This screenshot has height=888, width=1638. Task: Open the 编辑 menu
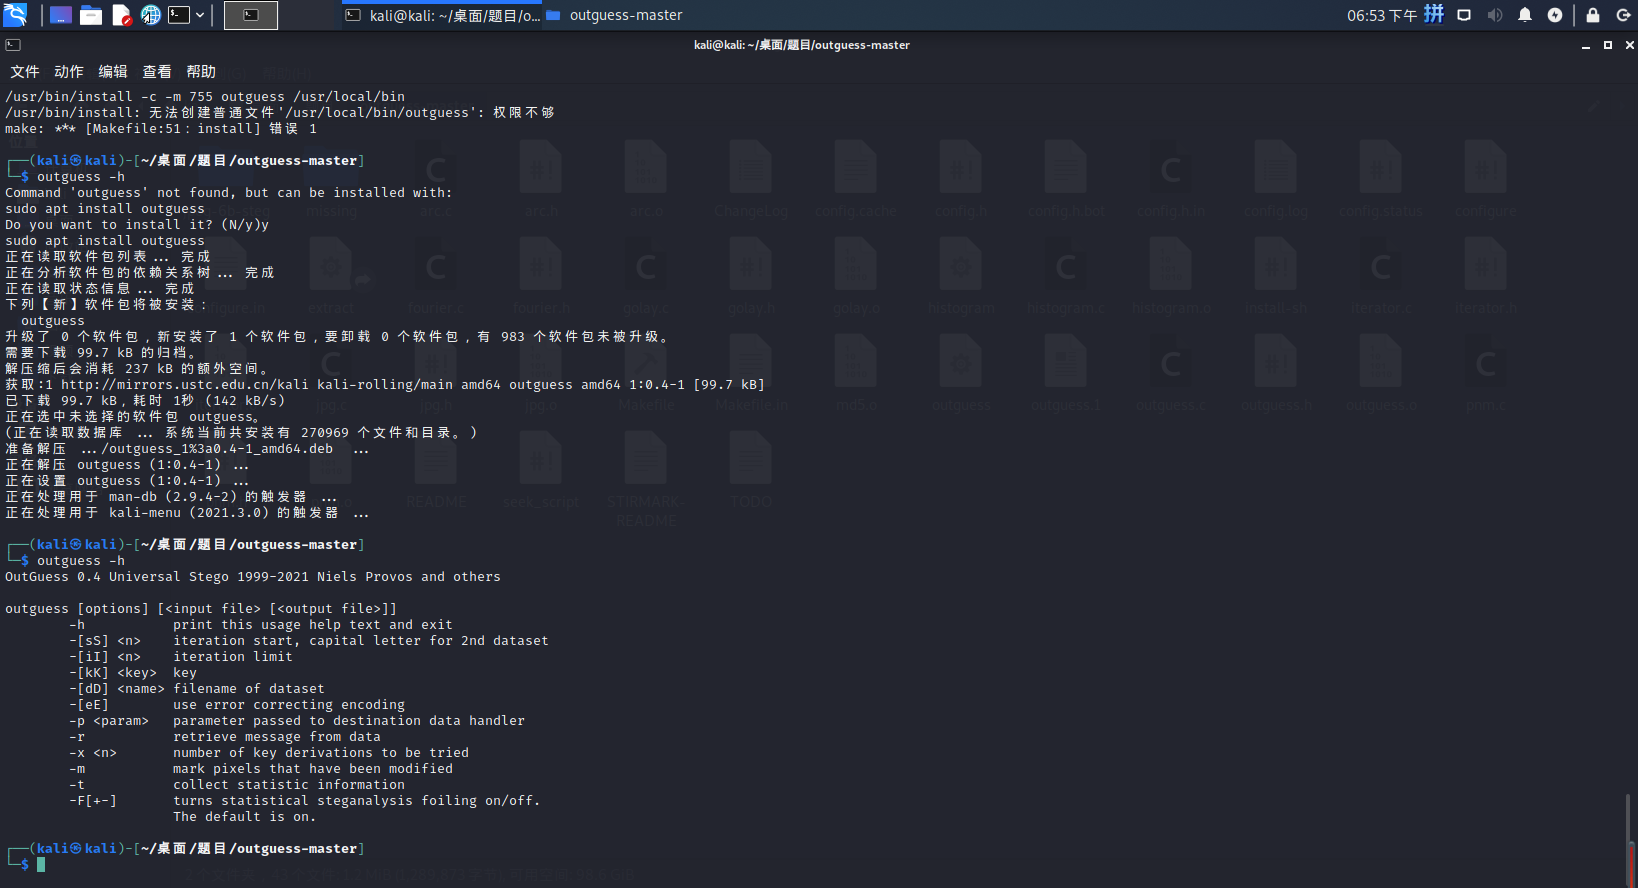[113, 72]
